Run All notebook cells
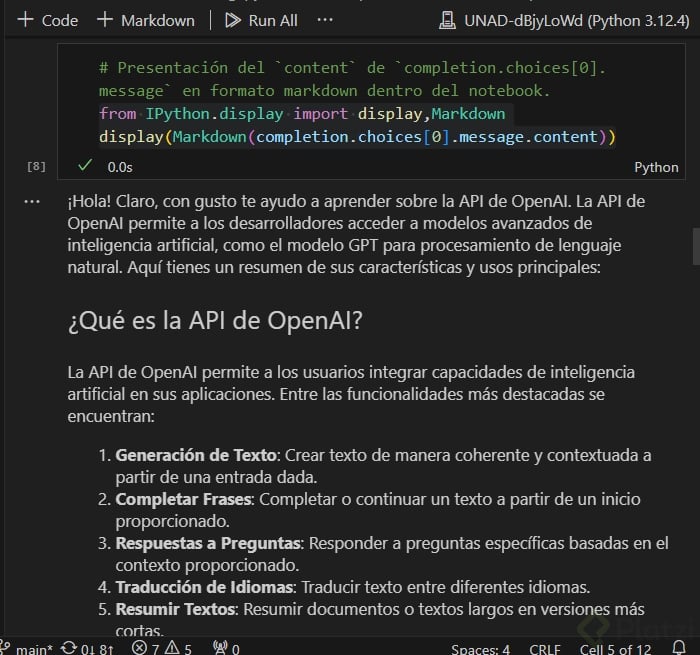The image size is (700, 655). (261, 21)
